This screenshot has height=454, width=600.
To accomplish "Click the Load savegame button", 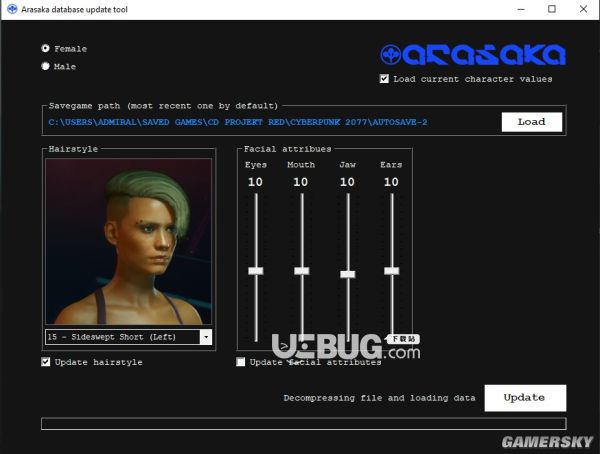I will 532,122.
